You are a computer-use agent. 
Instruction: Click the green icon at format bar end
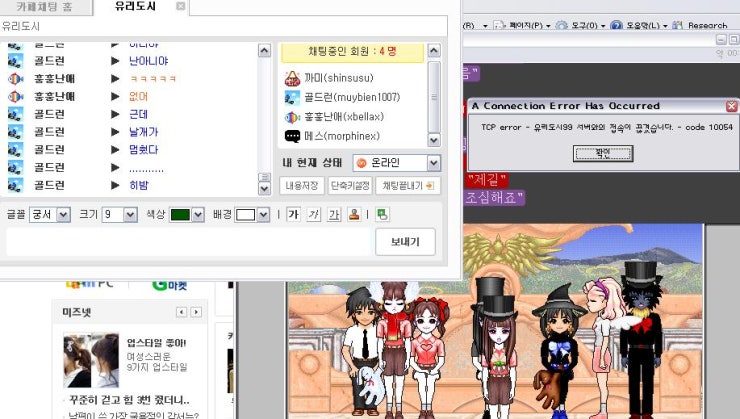pos(383,215)
